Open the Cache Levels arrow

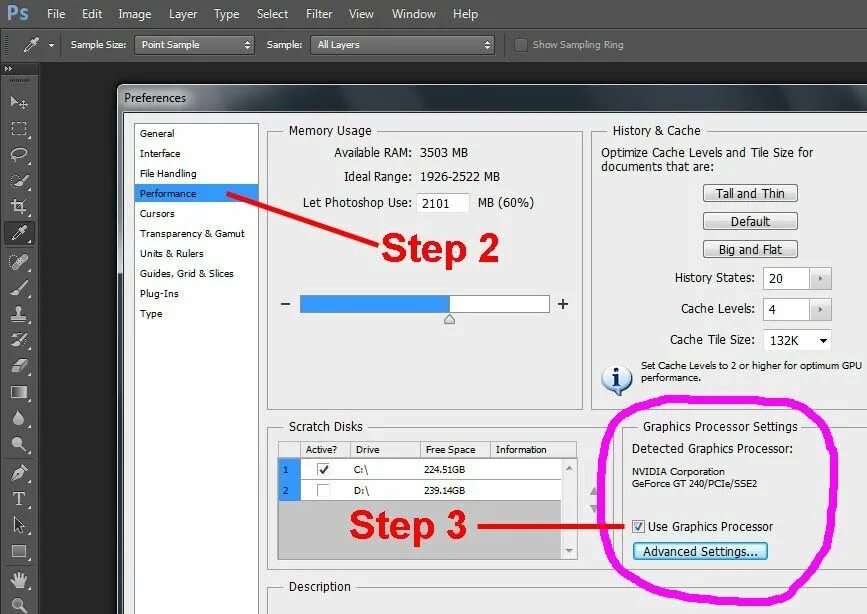pyautogui.click(x=821, y=310)
